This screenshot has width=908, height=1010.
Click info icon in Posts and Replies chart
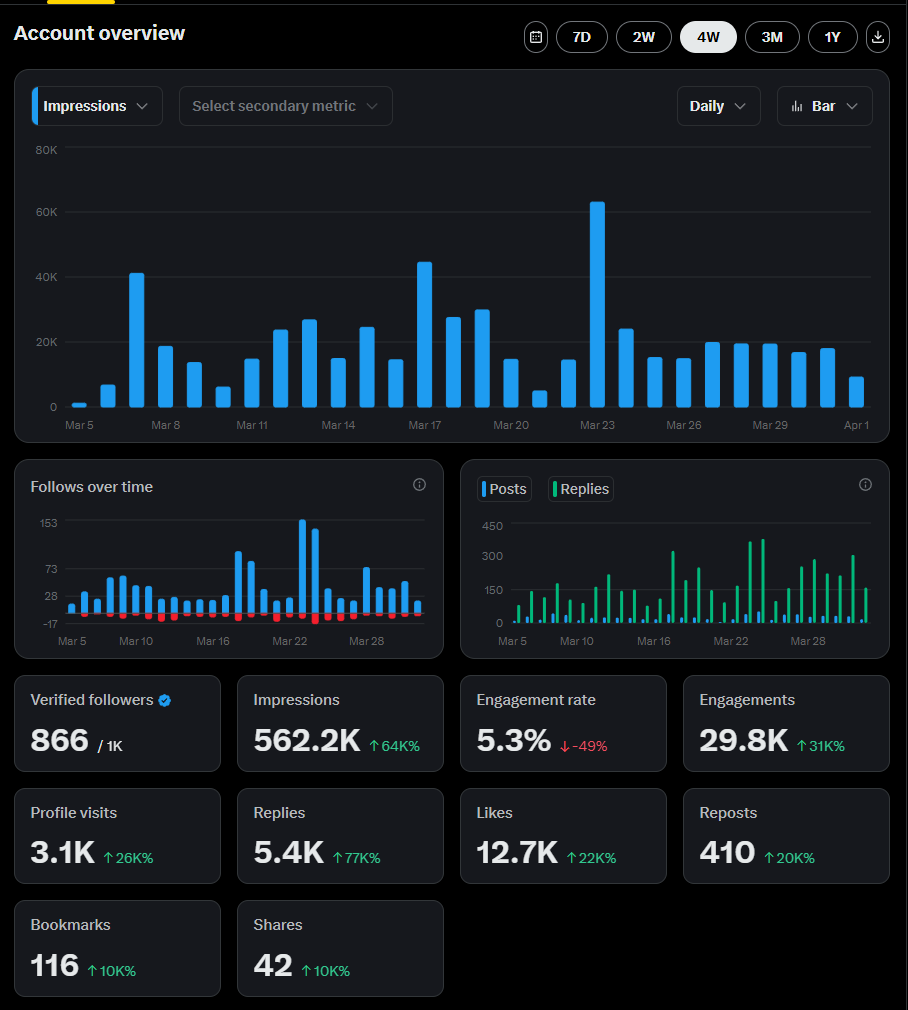[x=865, y=484]
